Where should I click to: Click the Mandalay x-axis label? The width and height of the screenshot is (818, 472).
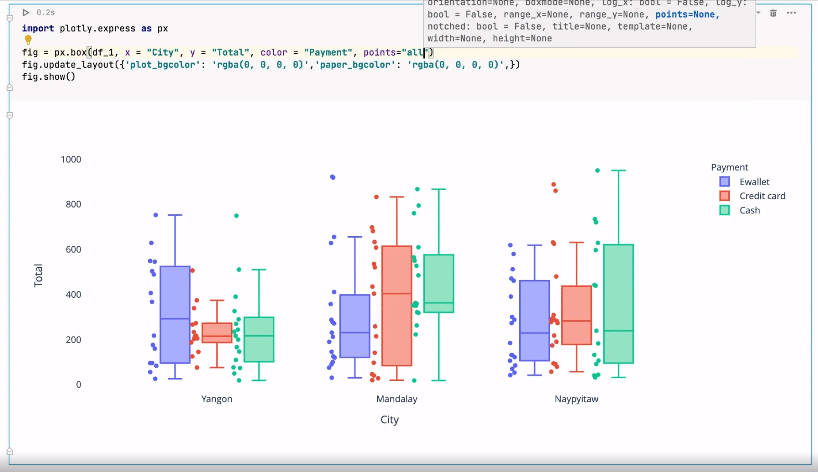click(x=397, y=398)
